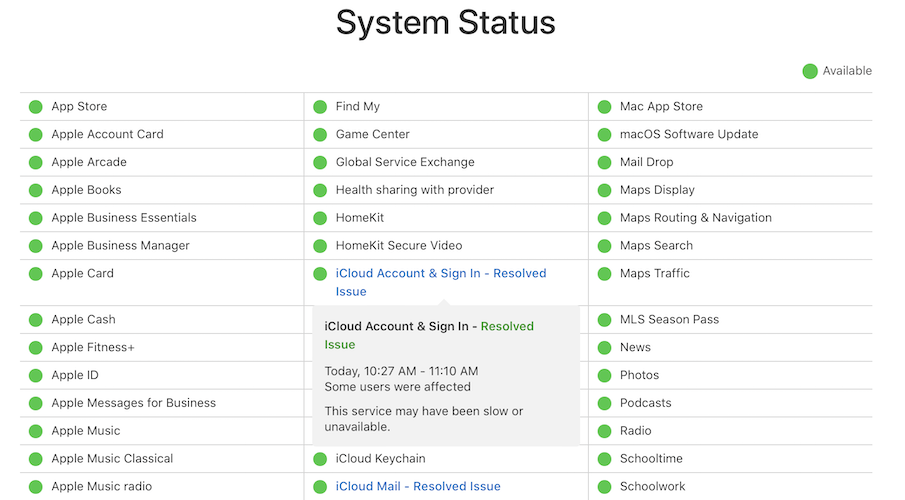
Task: Select the Apple Music radio text
Action: coord(102,486)
